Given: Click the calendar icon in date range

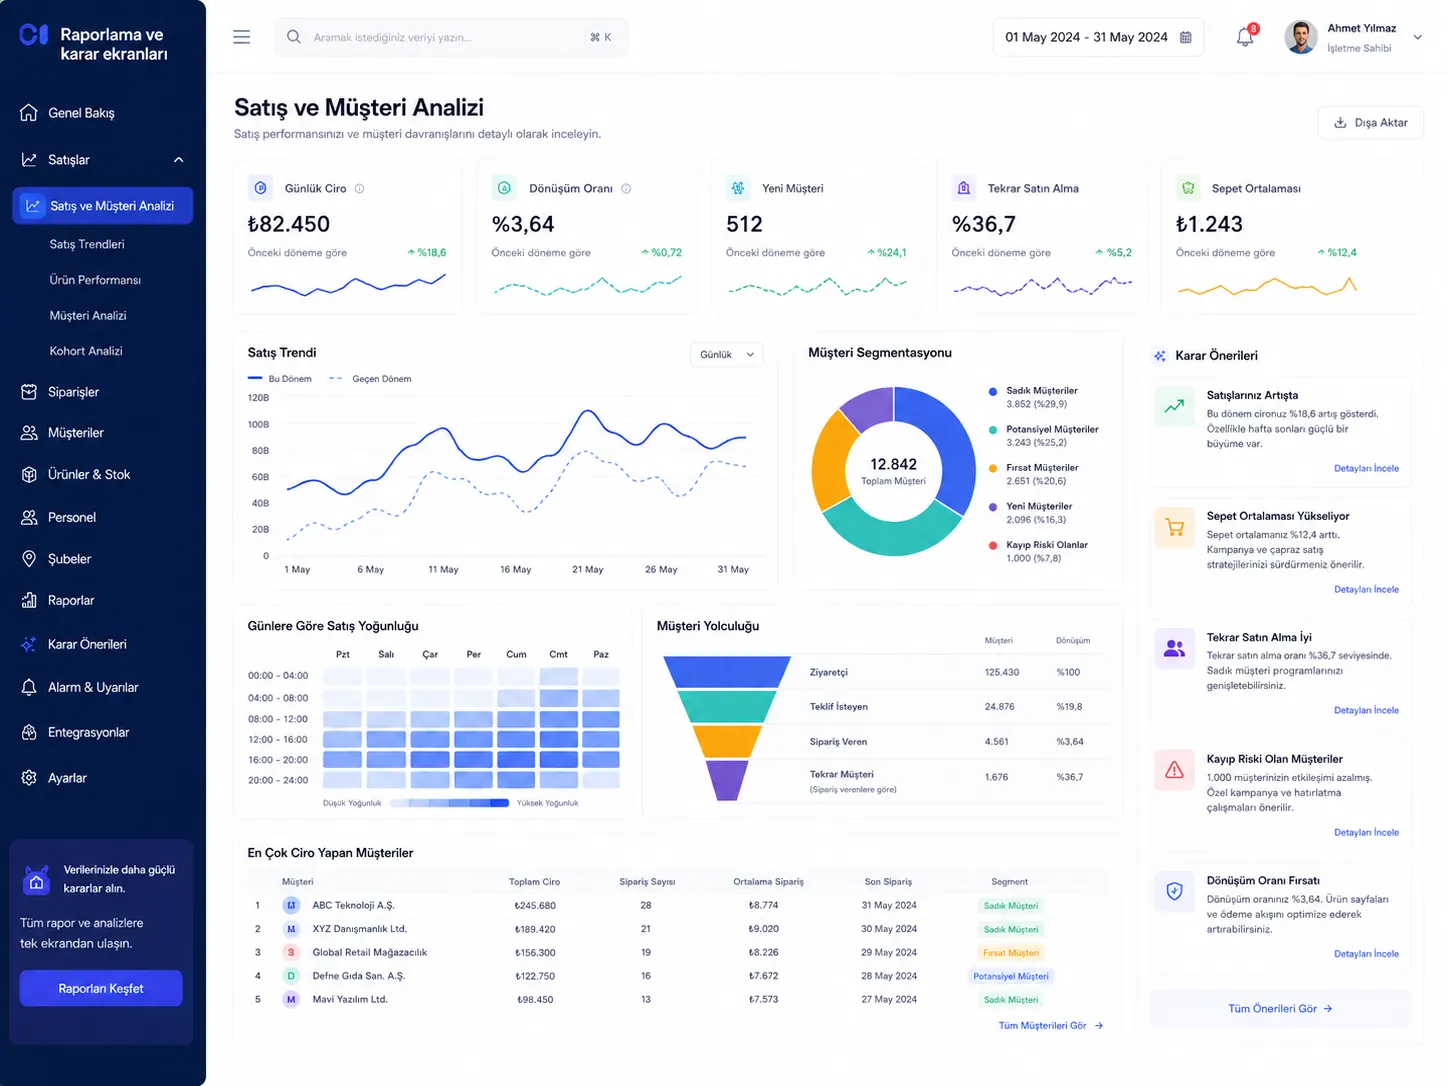Looking at the screenshot, I should tap(1186, 37).
